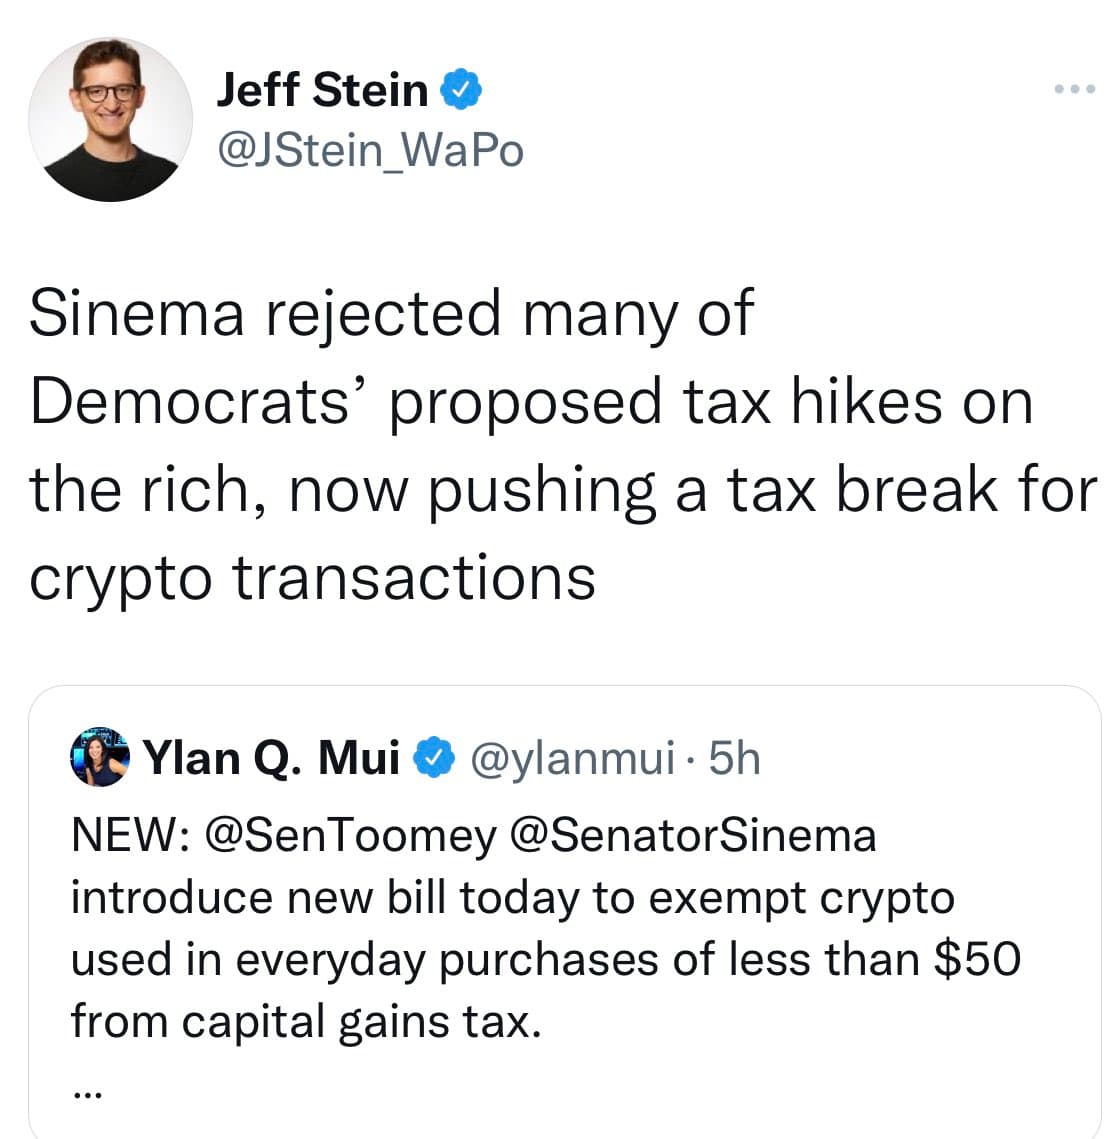Click 'crypto transactions' in the main tweet
This screenshot has width=1116, height=1139.
click(312, 577)
